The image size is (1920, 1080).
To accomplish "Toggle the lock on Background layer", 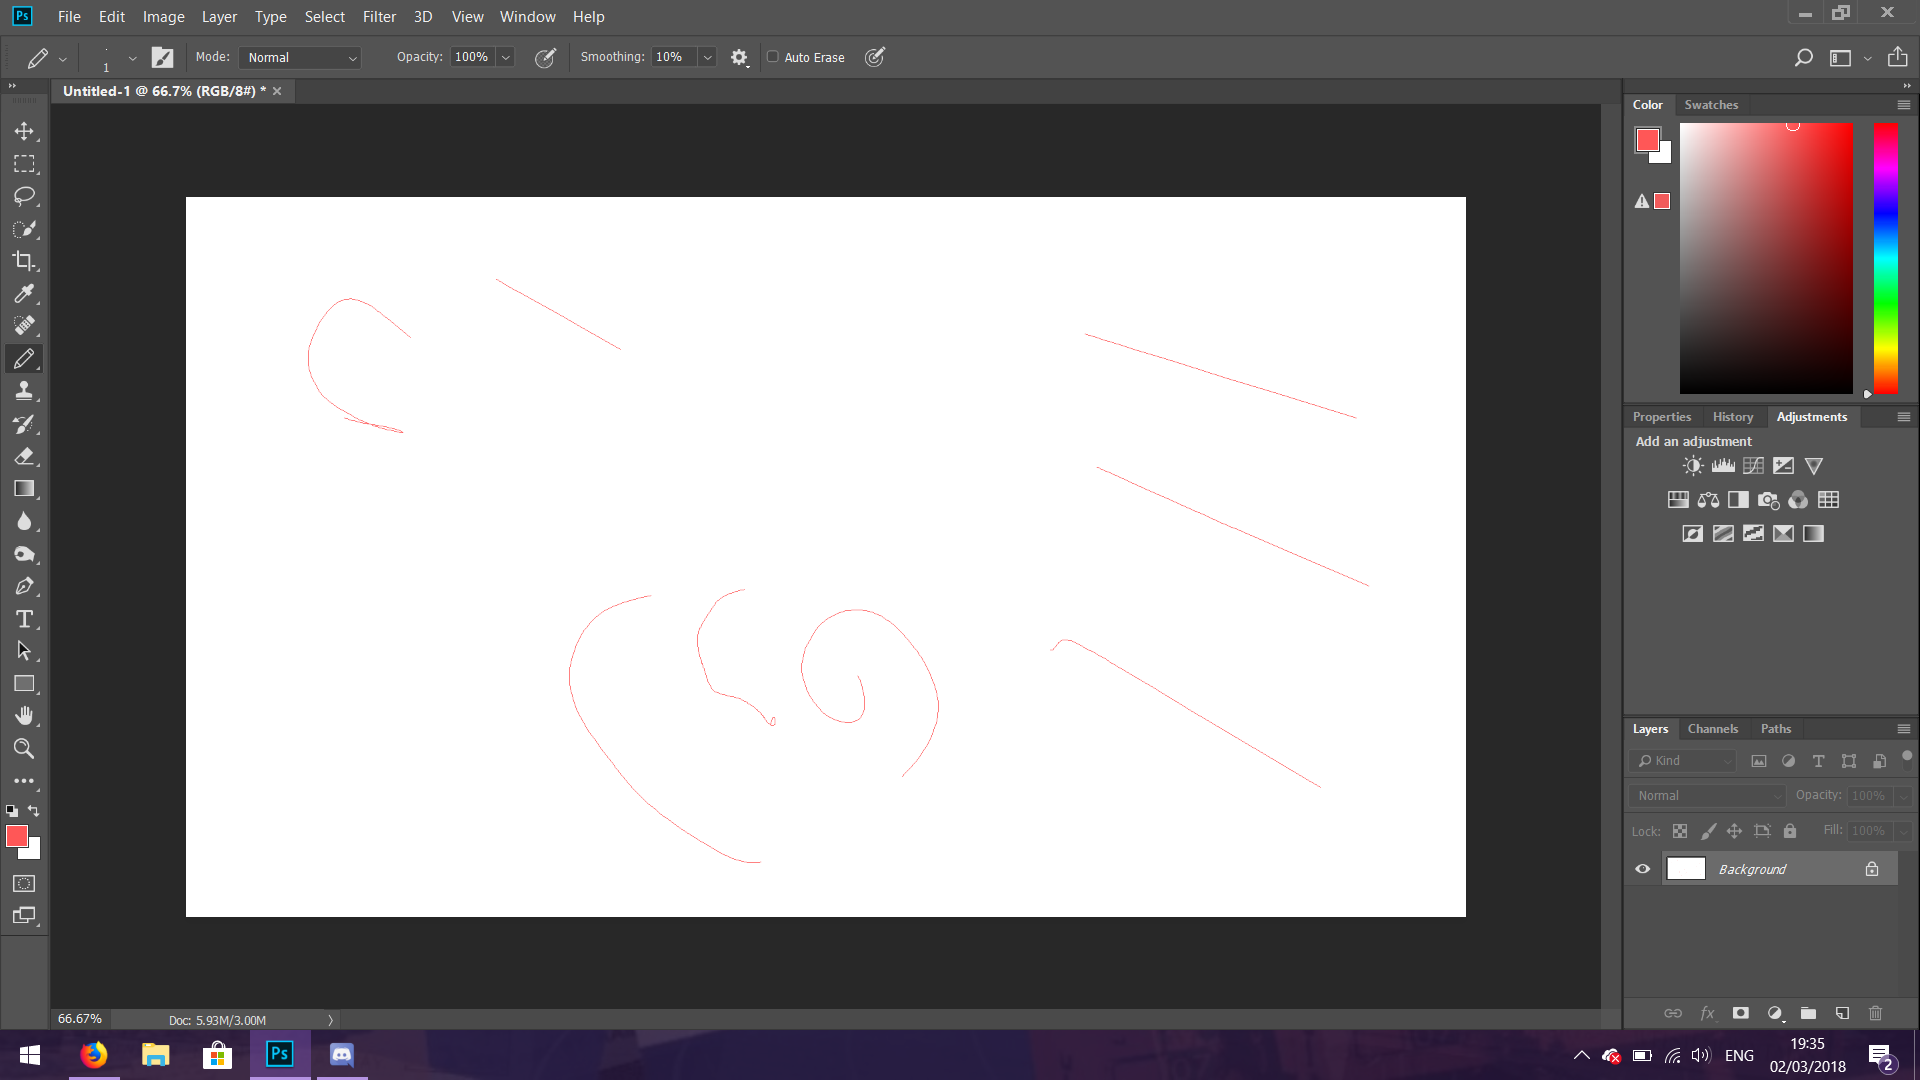I will point(1873,869).
